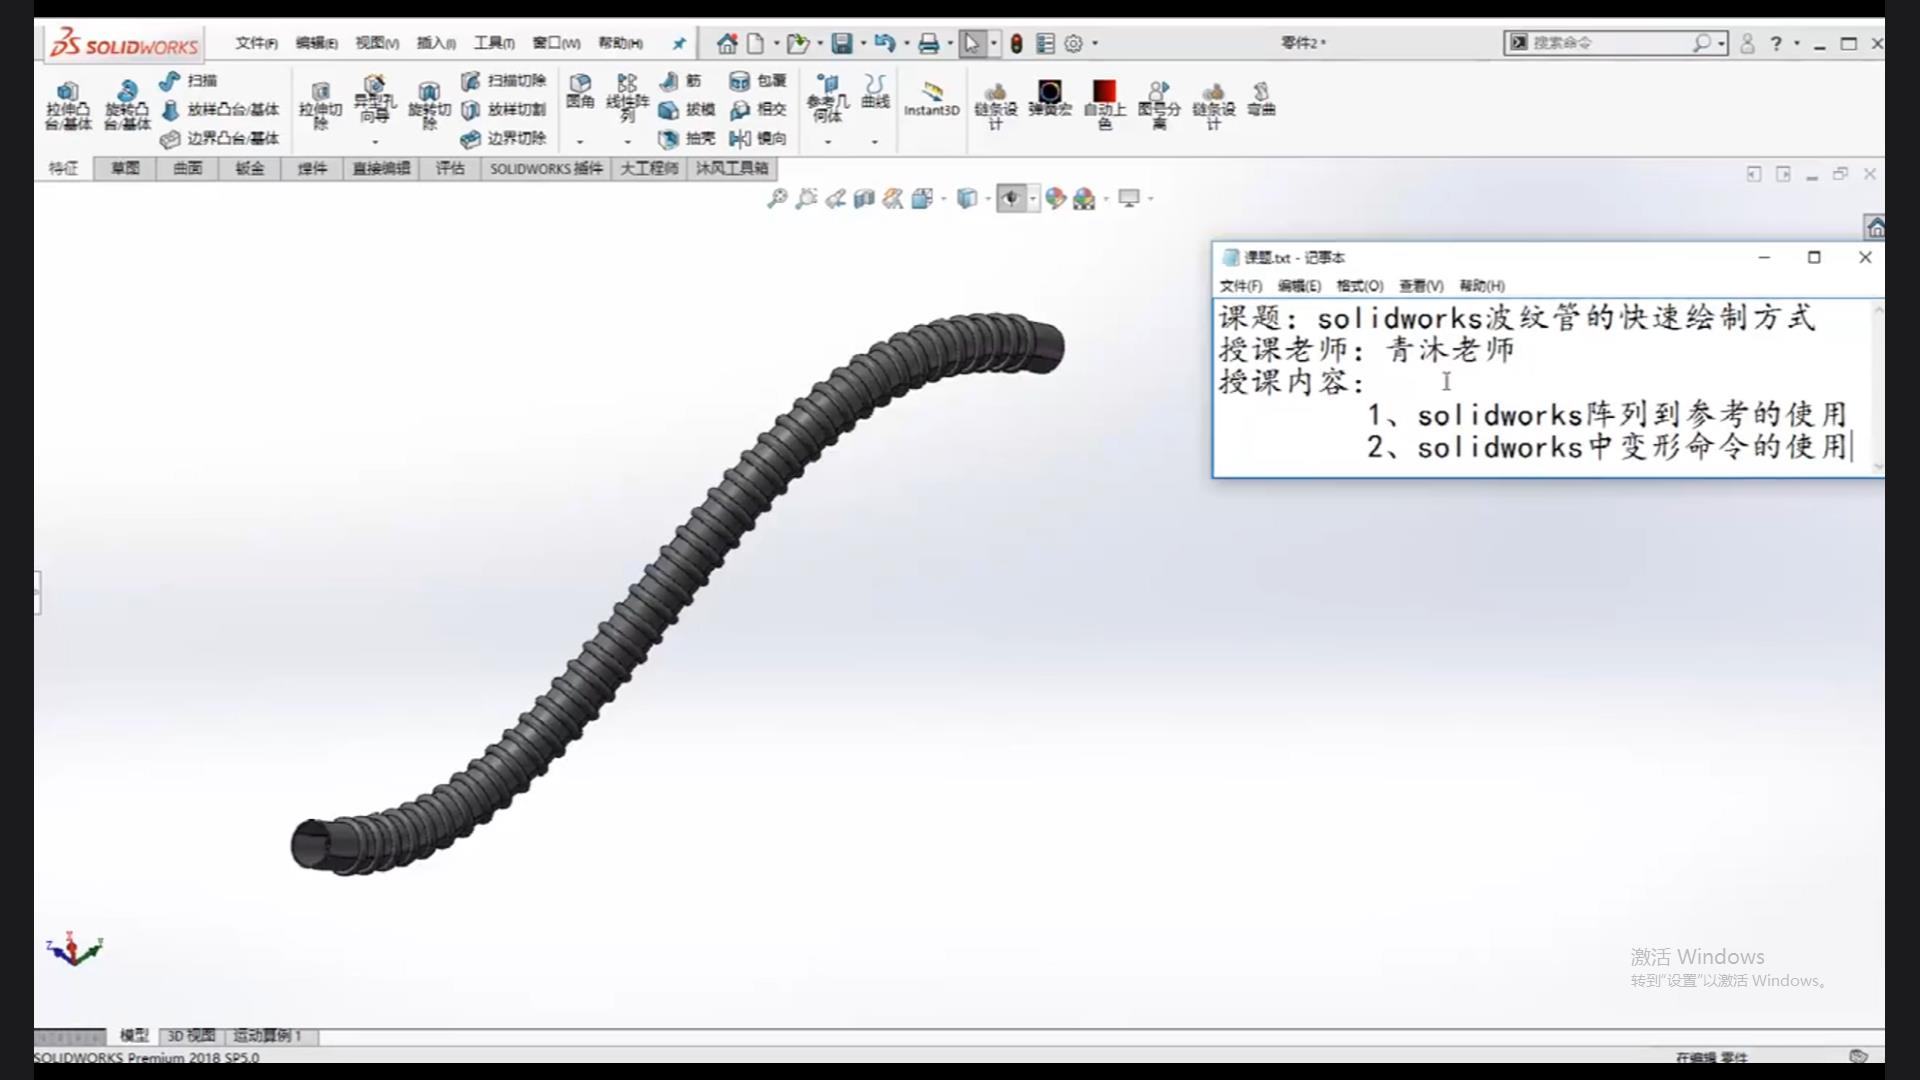Image resolution: width=1920 pixels, height=1080 pixels.
Task: Select the Linear Pattern tool (线性阵列)
Action: point(627,98)
